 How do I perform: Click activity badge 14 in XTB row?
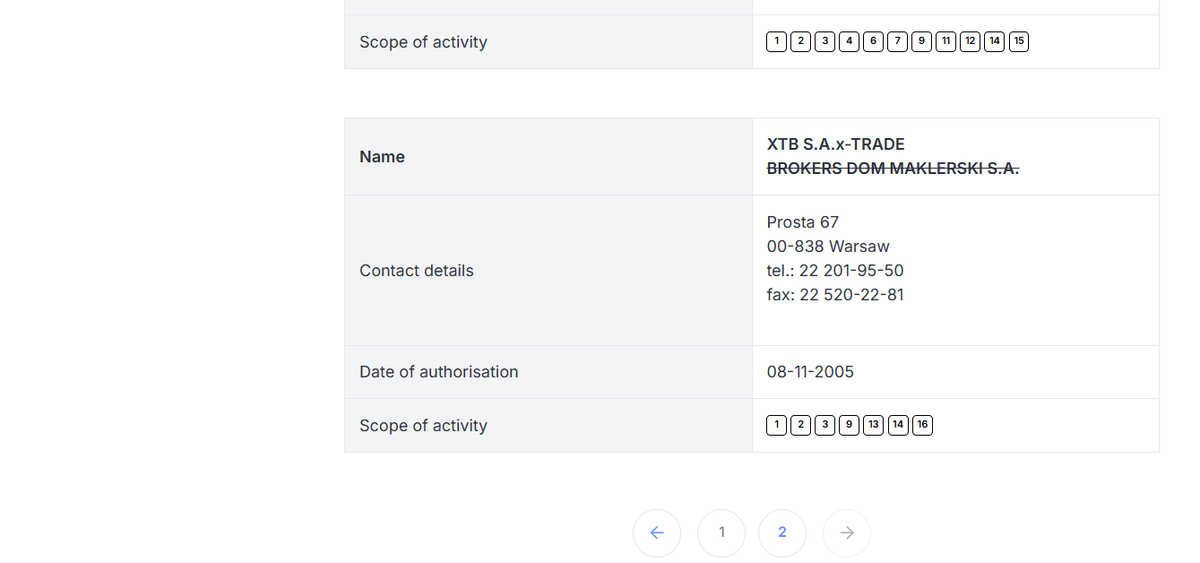coord(898,425)
